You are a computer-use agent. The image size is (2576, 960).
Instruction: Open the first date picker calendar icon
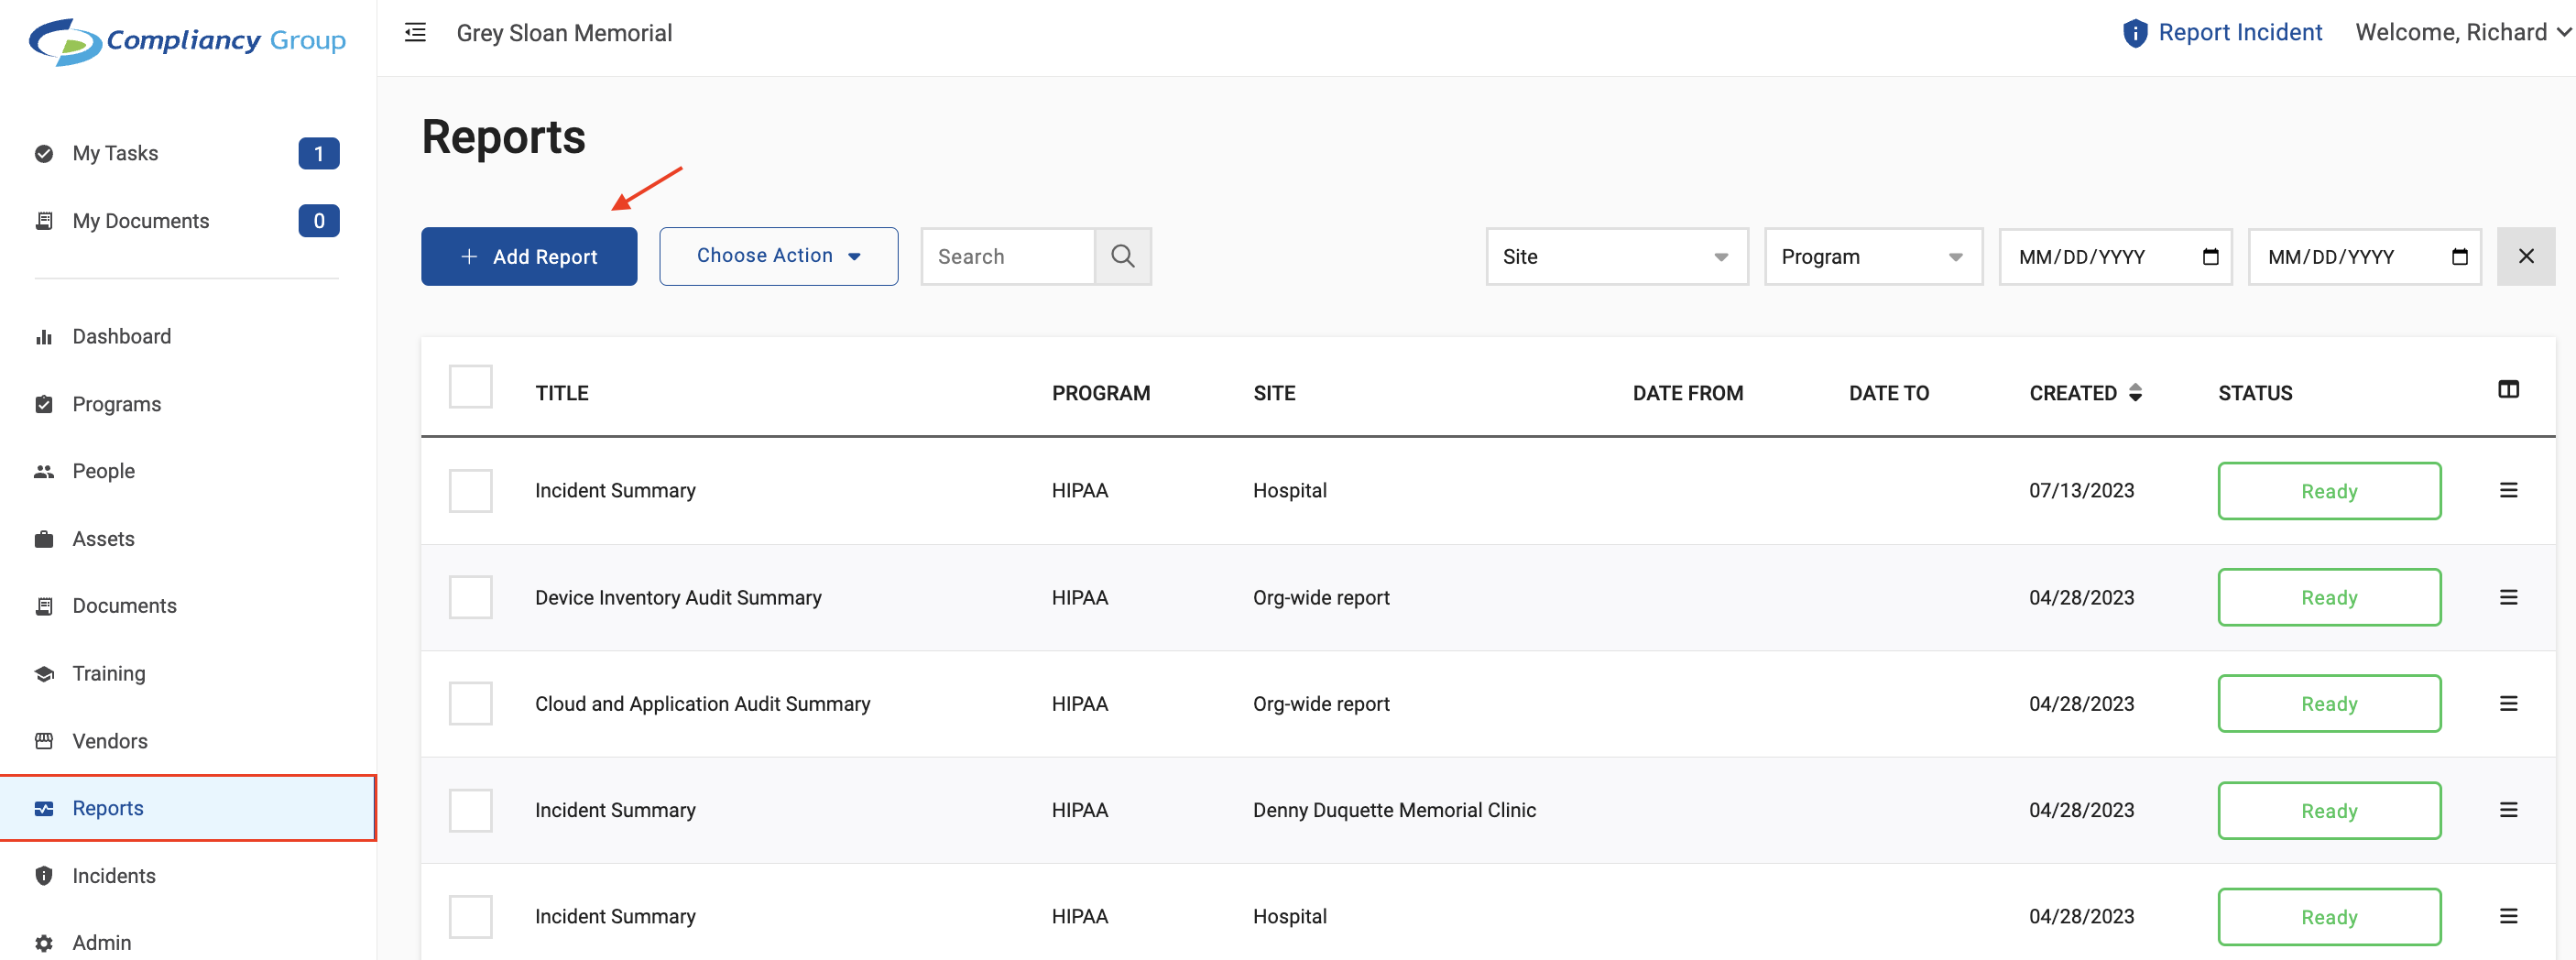click(x=2210, y=257)
